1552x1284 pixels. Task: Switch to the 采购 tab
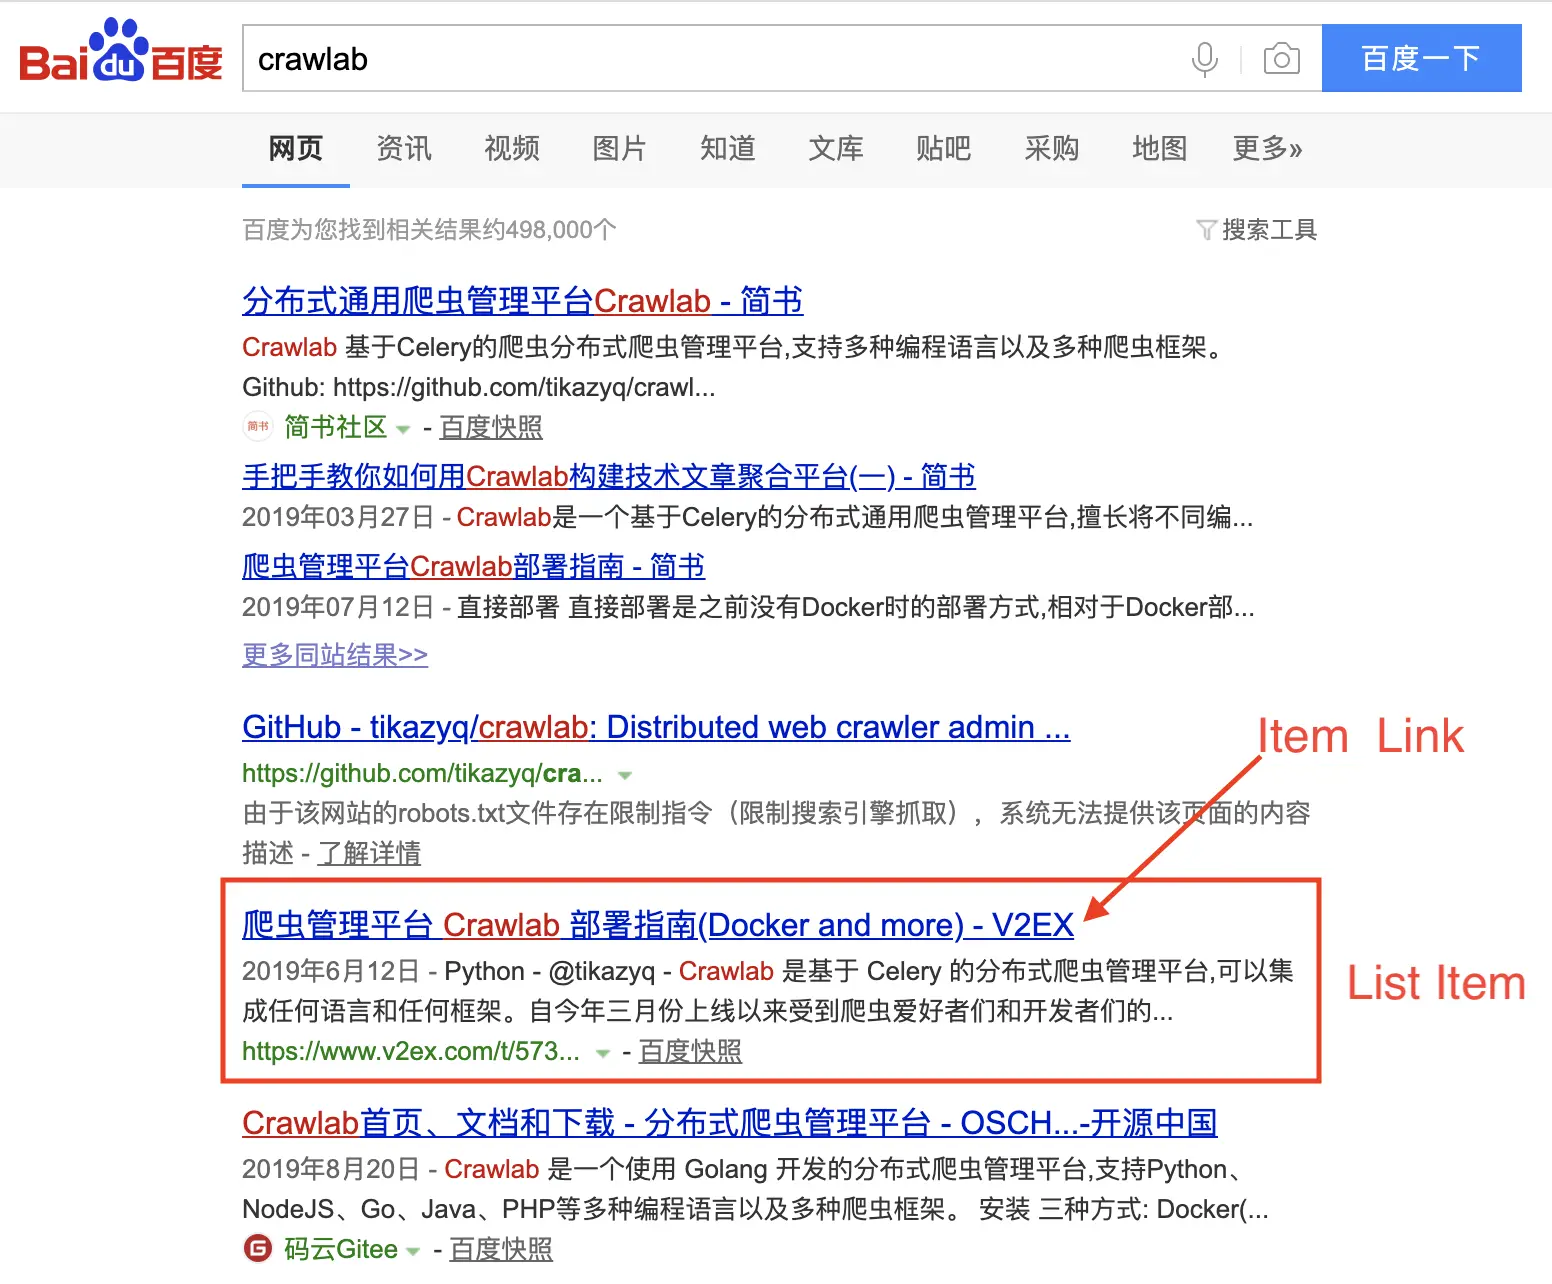coord(1052,148)
